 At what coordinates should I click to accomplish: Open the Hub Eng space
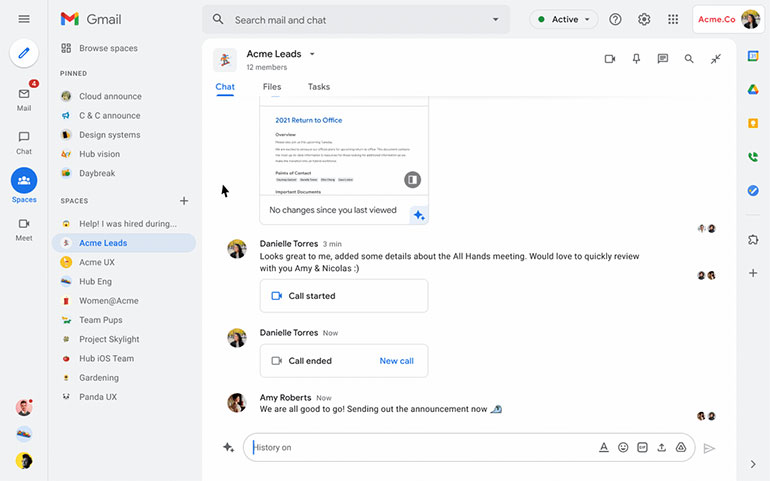(x=124, y=281)
